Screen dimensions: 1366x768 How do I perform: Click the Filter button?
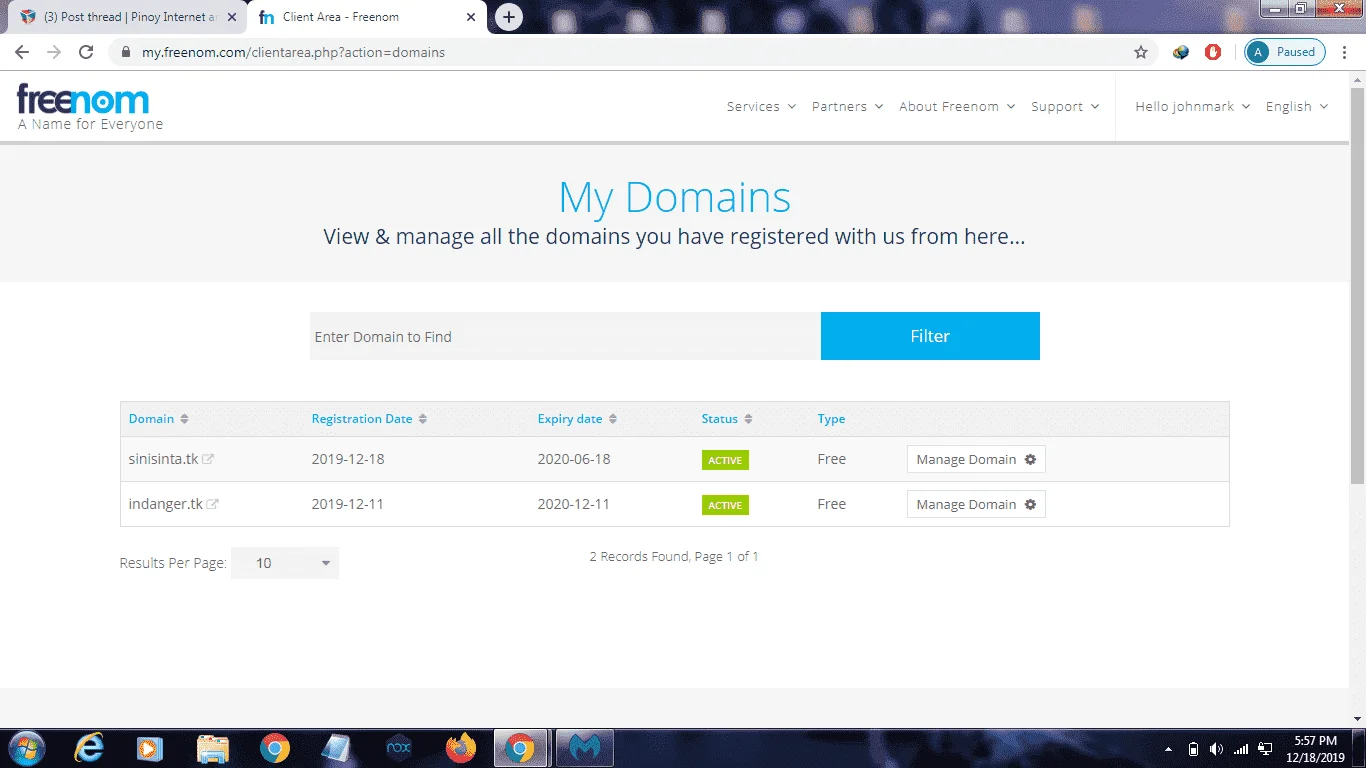click(930, 336)
